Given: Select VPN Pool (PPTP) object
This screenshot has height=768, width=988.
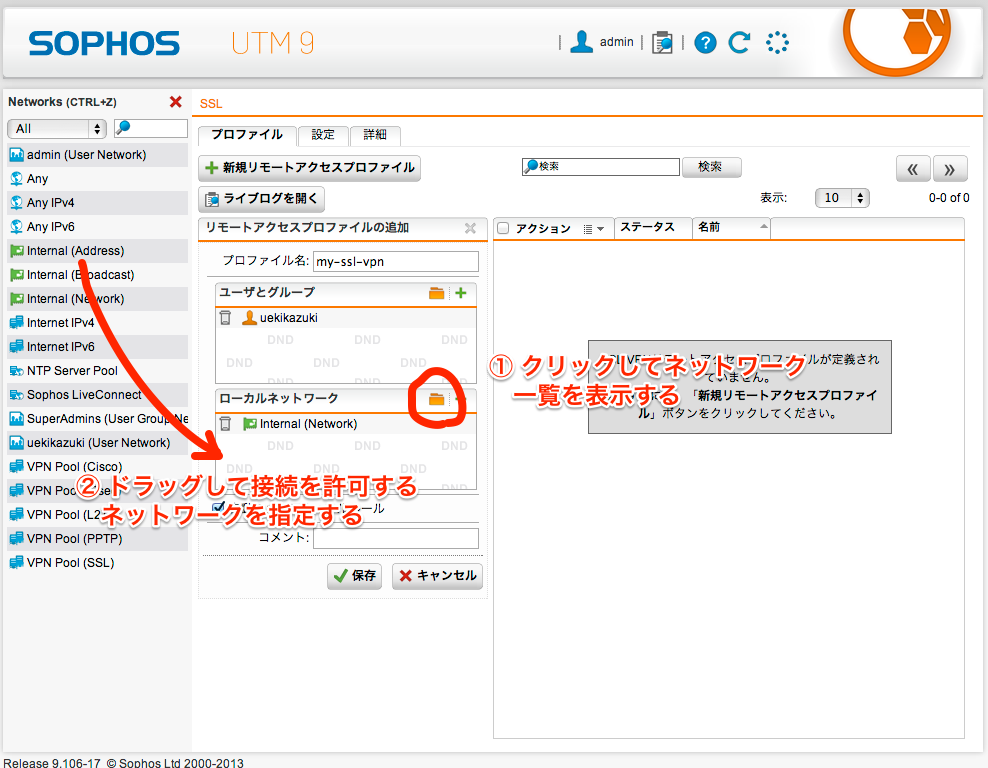Looking at the screenshot, I should (x=98, y=539).
